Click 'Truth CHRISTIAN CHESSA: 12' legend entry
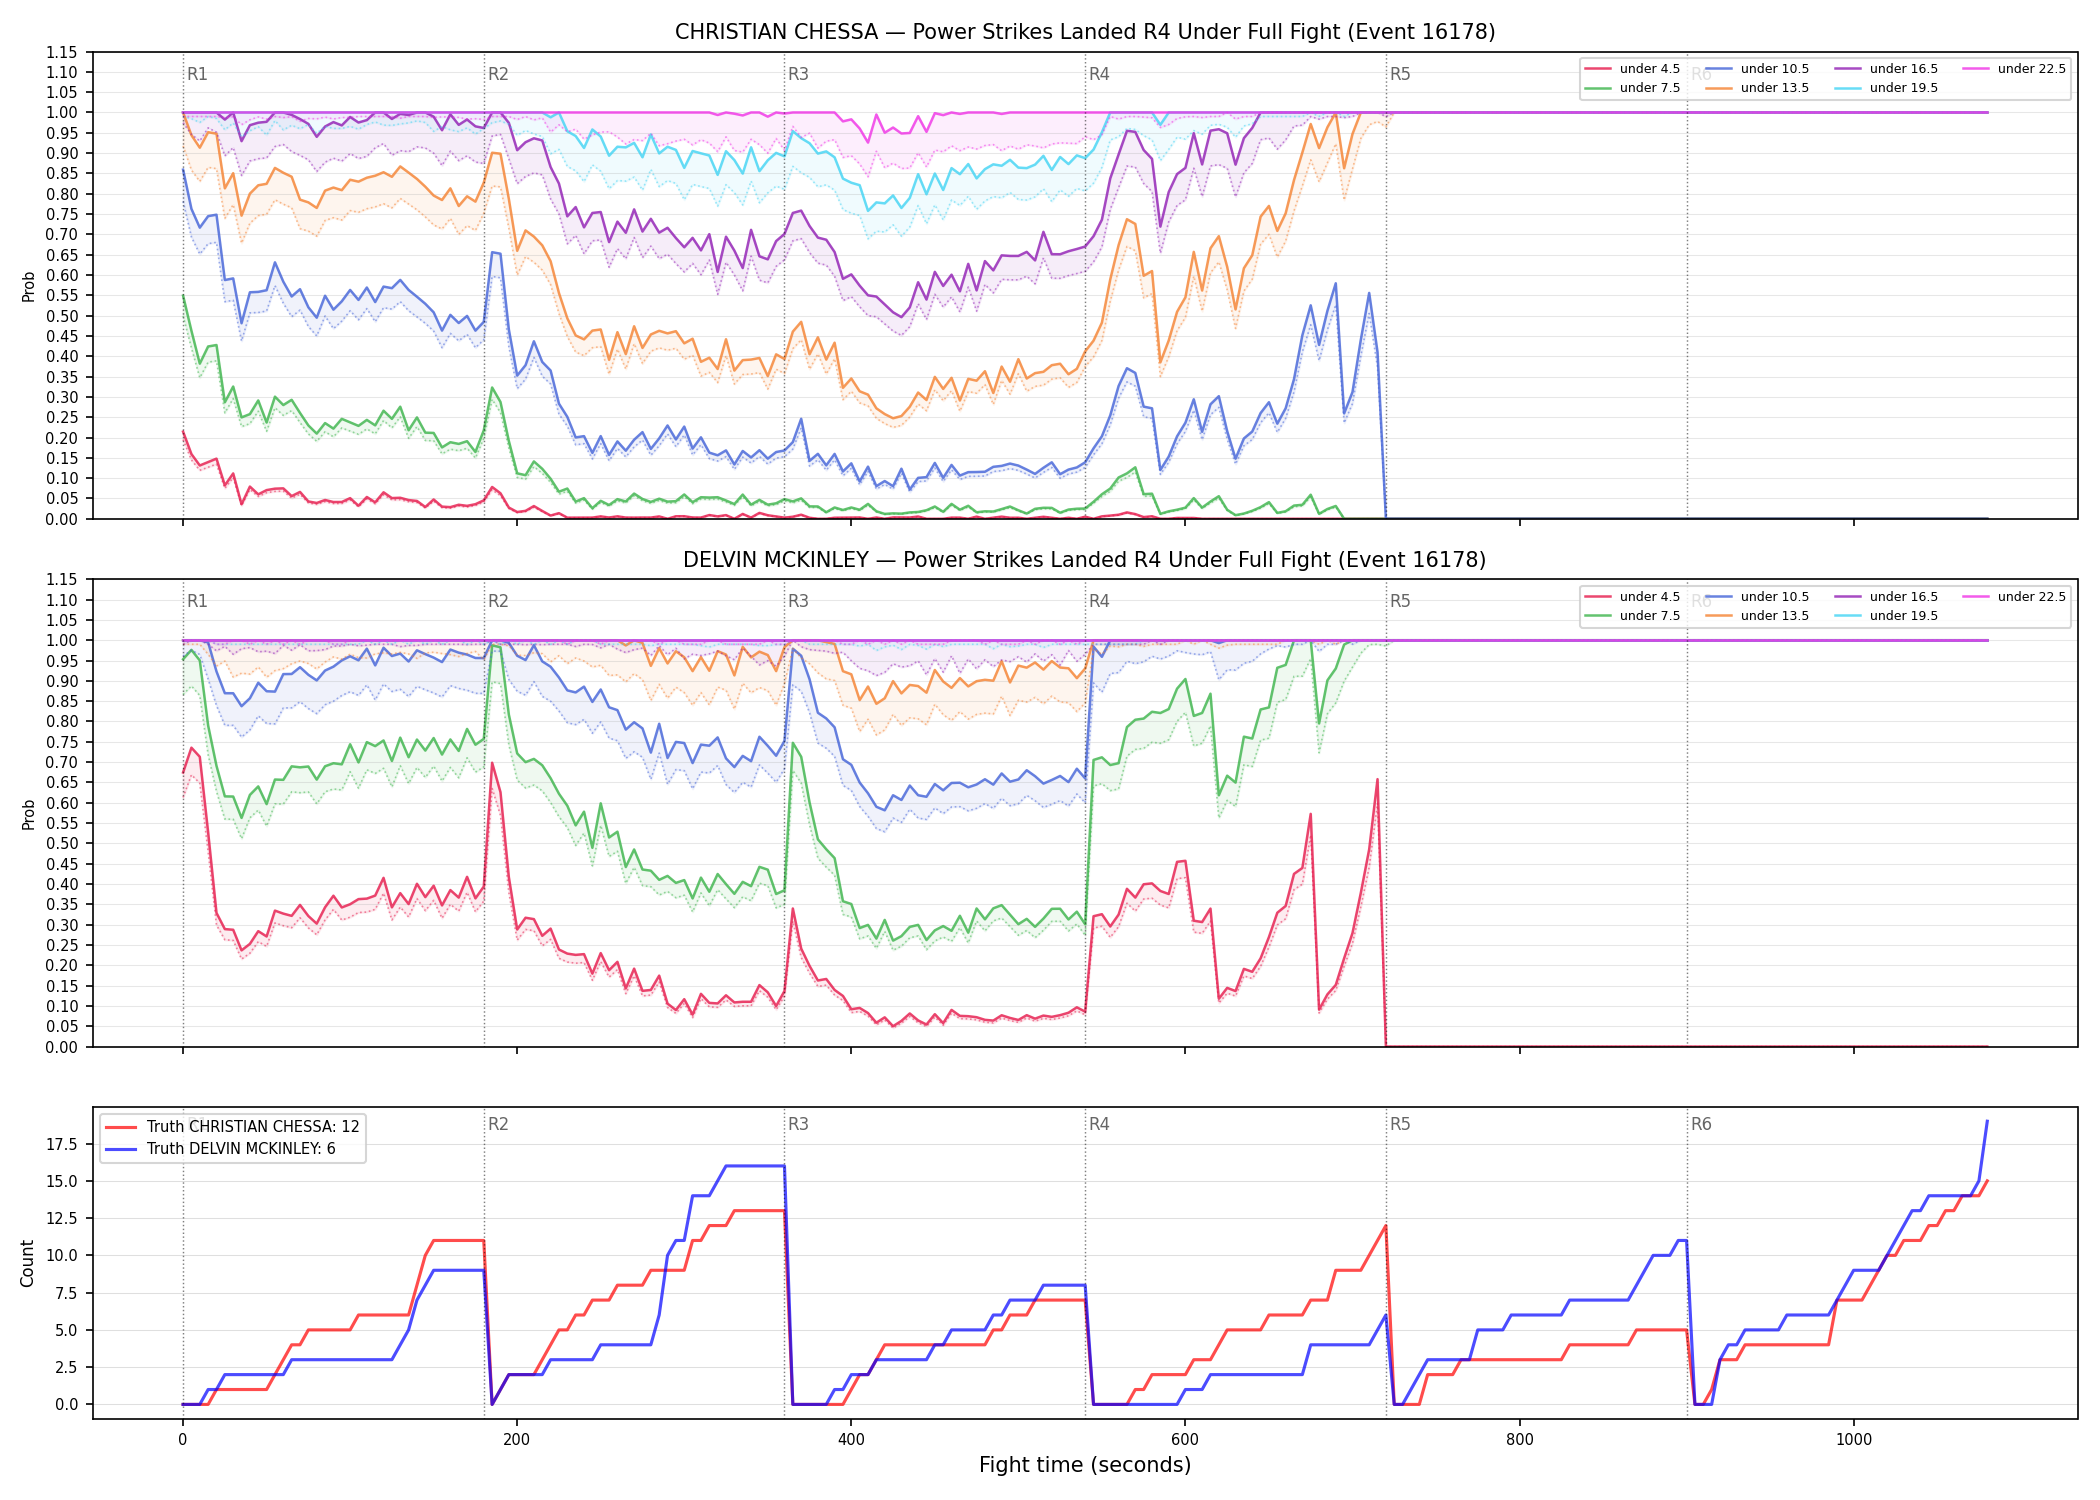 (232, 1127)
